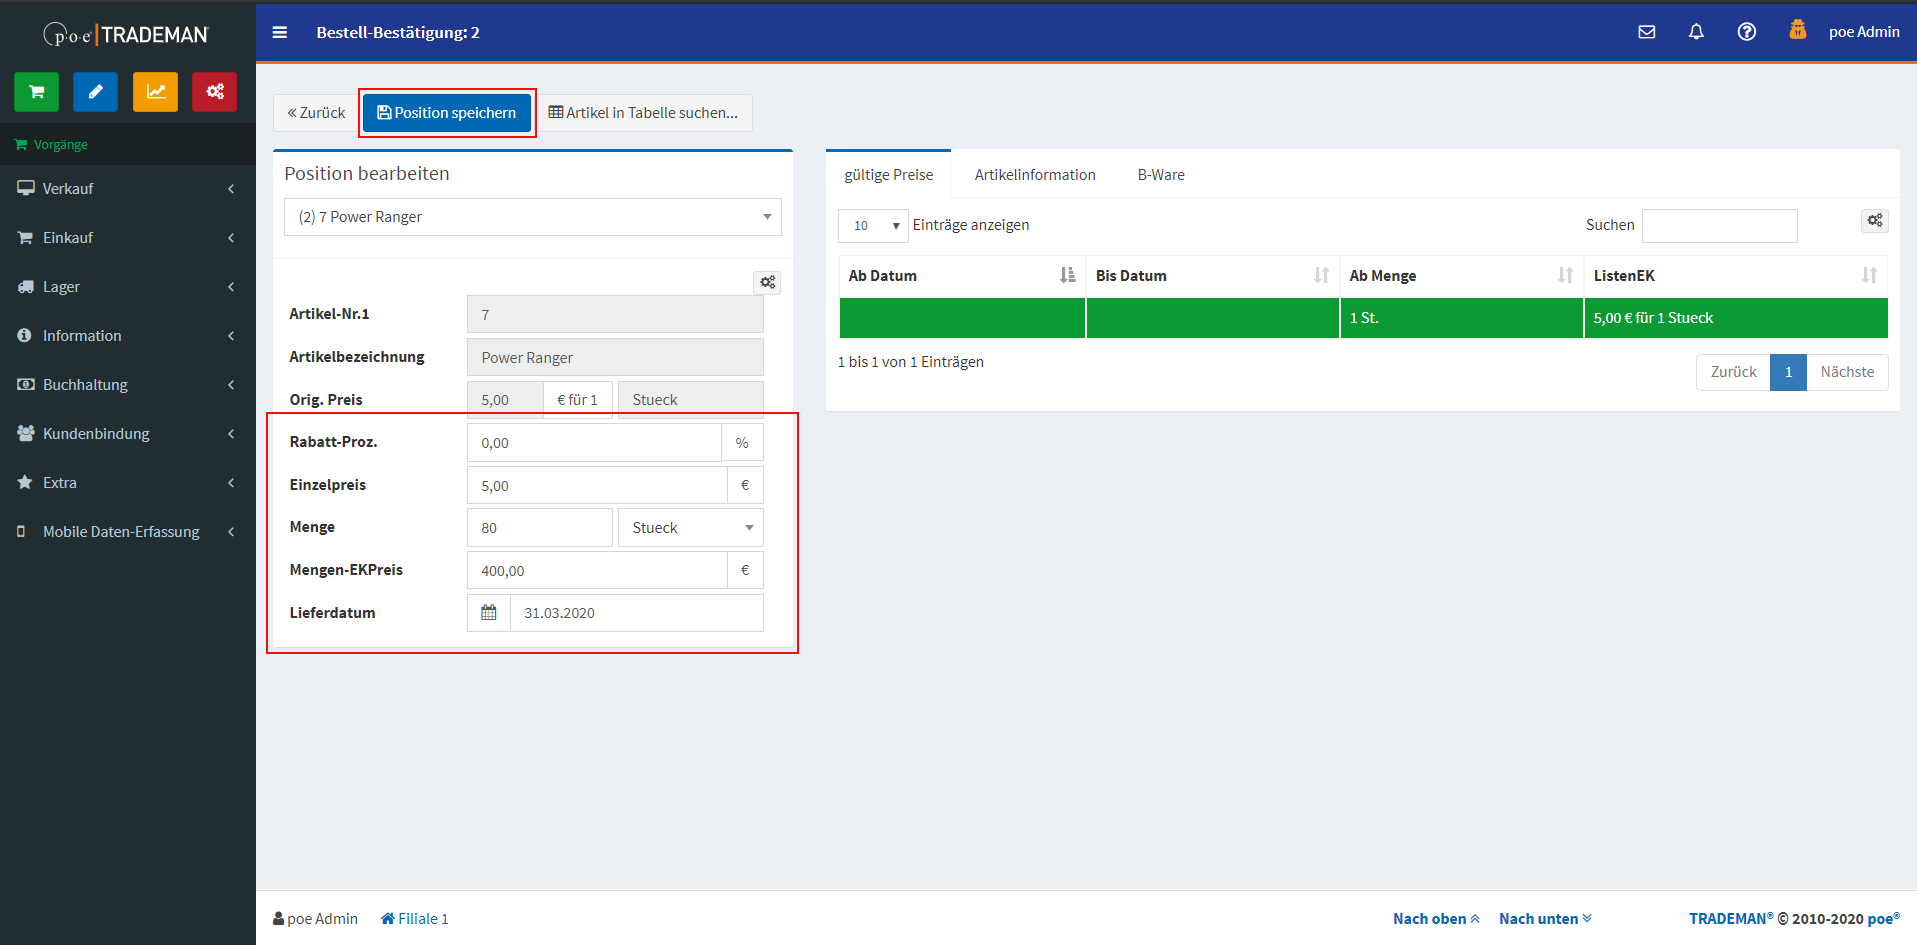1917x945 pixels.
Task: Click the green shopping cart quick button
Action: pyautogui.click(x=36, y=92)
